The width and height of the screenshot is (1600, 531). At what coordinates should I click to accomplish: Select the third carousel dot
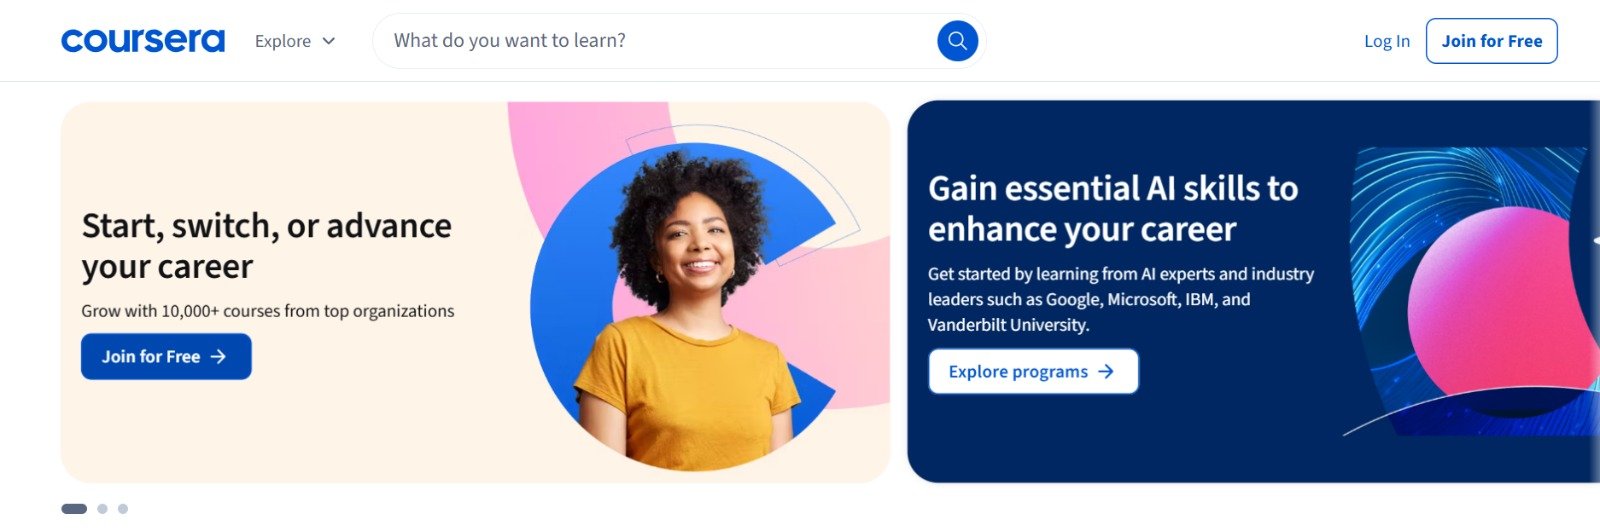(x=123, y=509)
